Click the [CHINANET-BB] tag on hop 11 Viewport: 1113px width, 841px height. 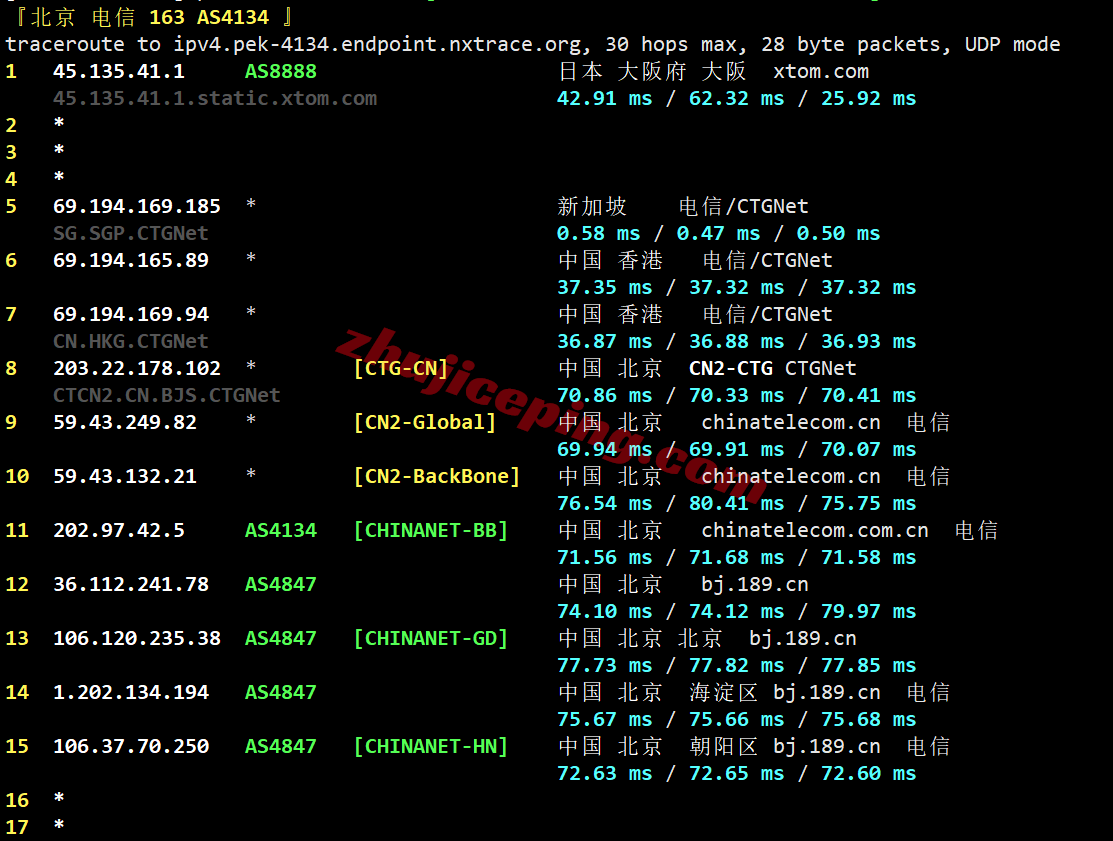coord(431,530)
